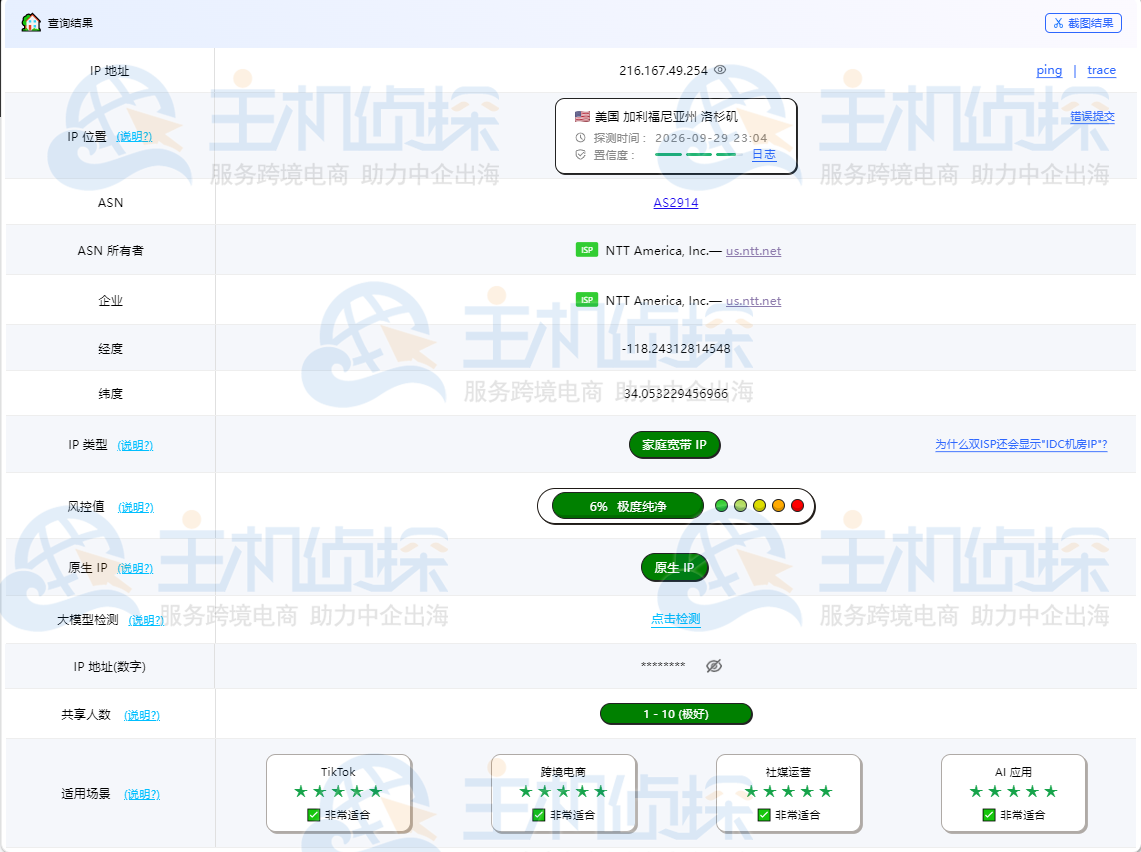
Task: Click the red risk level dot
Action: pyautogui.click(x=798, y=506)
